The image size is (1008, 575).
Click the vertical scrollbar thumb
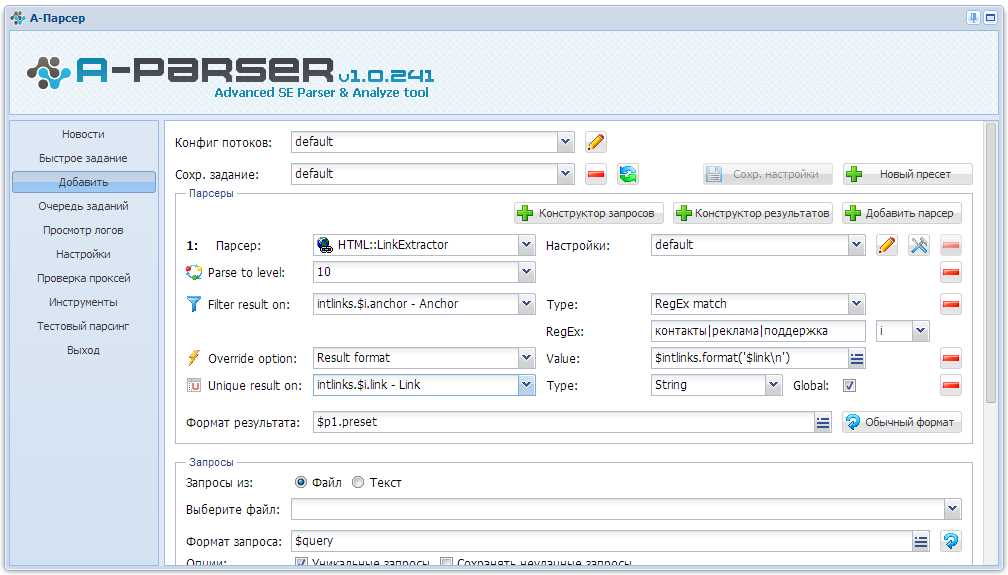[x=991, y=262]
